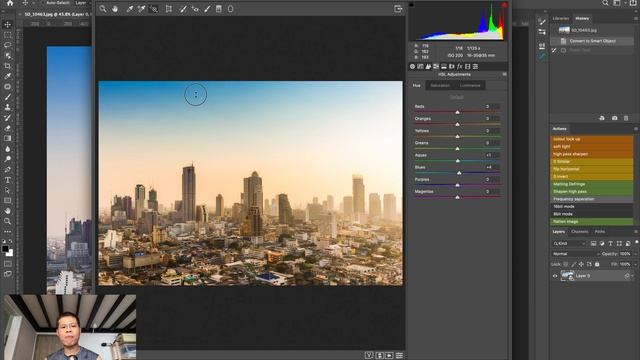Click the Photoshop Home icon

(x=10, y=3)
